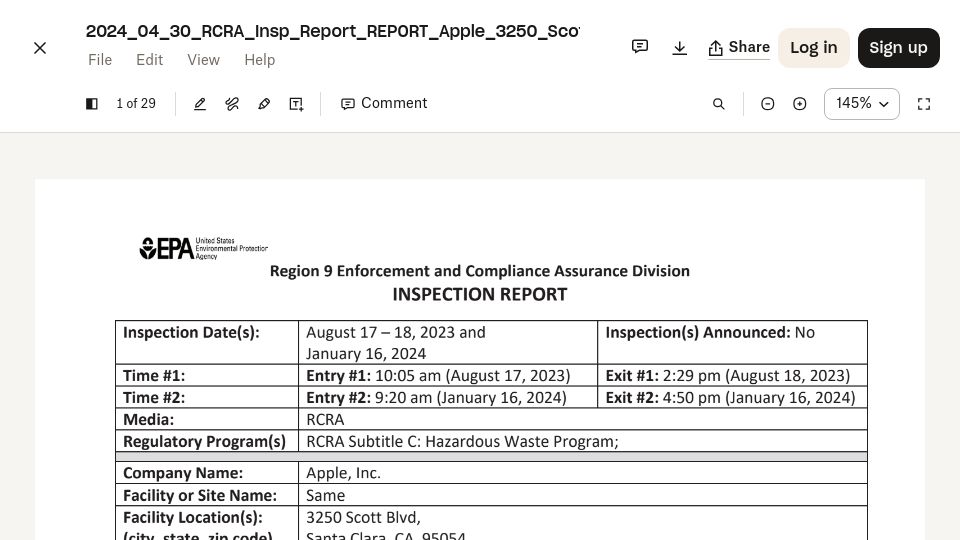Click 'August 17 – 18, 2023 and' text

click(396, 332)
